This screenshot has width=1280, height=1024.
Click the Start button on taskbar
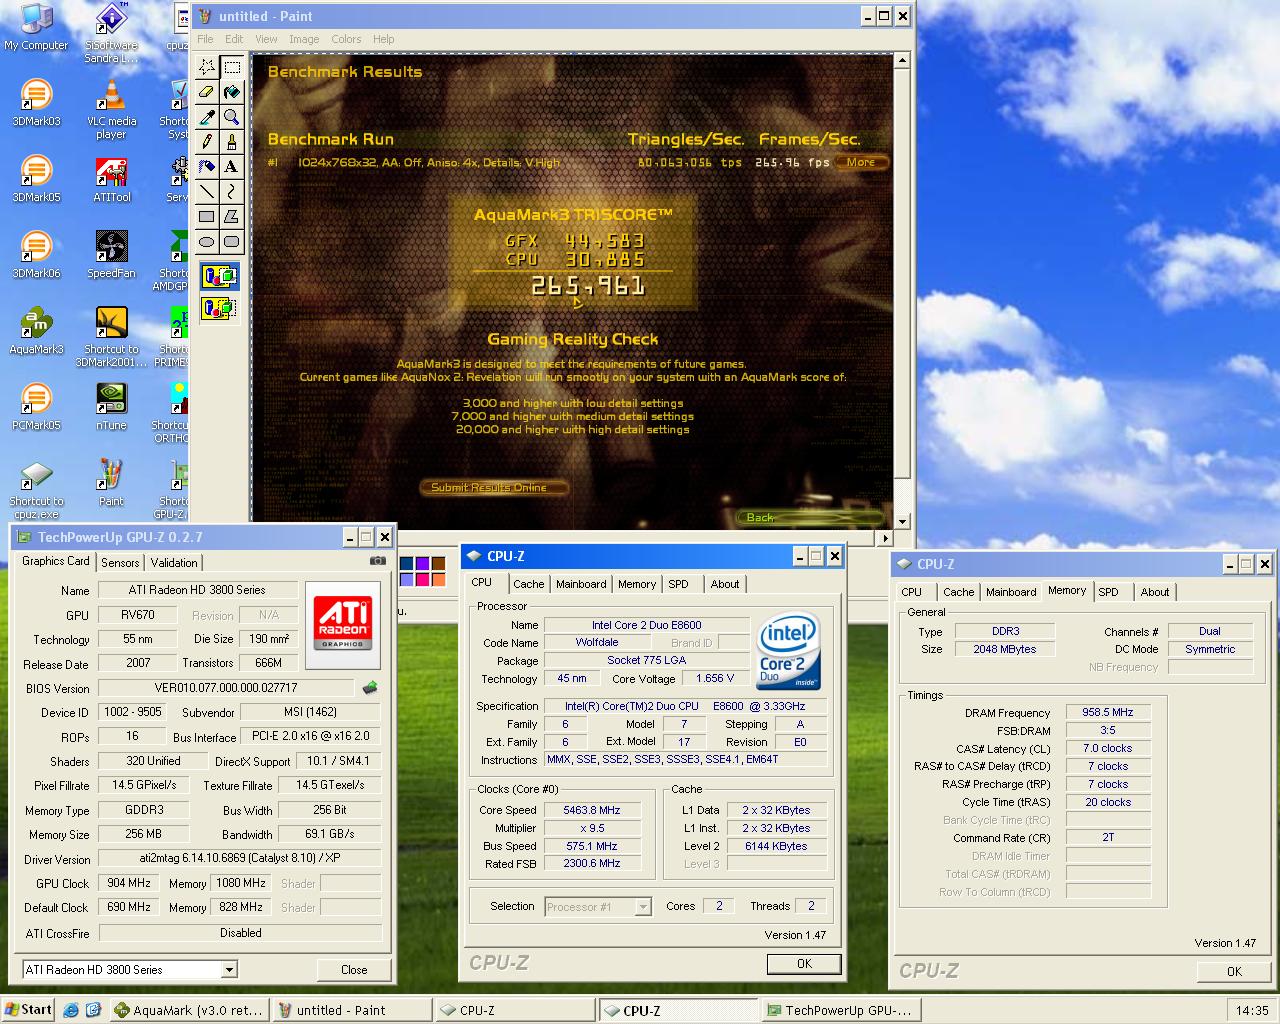point(27,1009)
